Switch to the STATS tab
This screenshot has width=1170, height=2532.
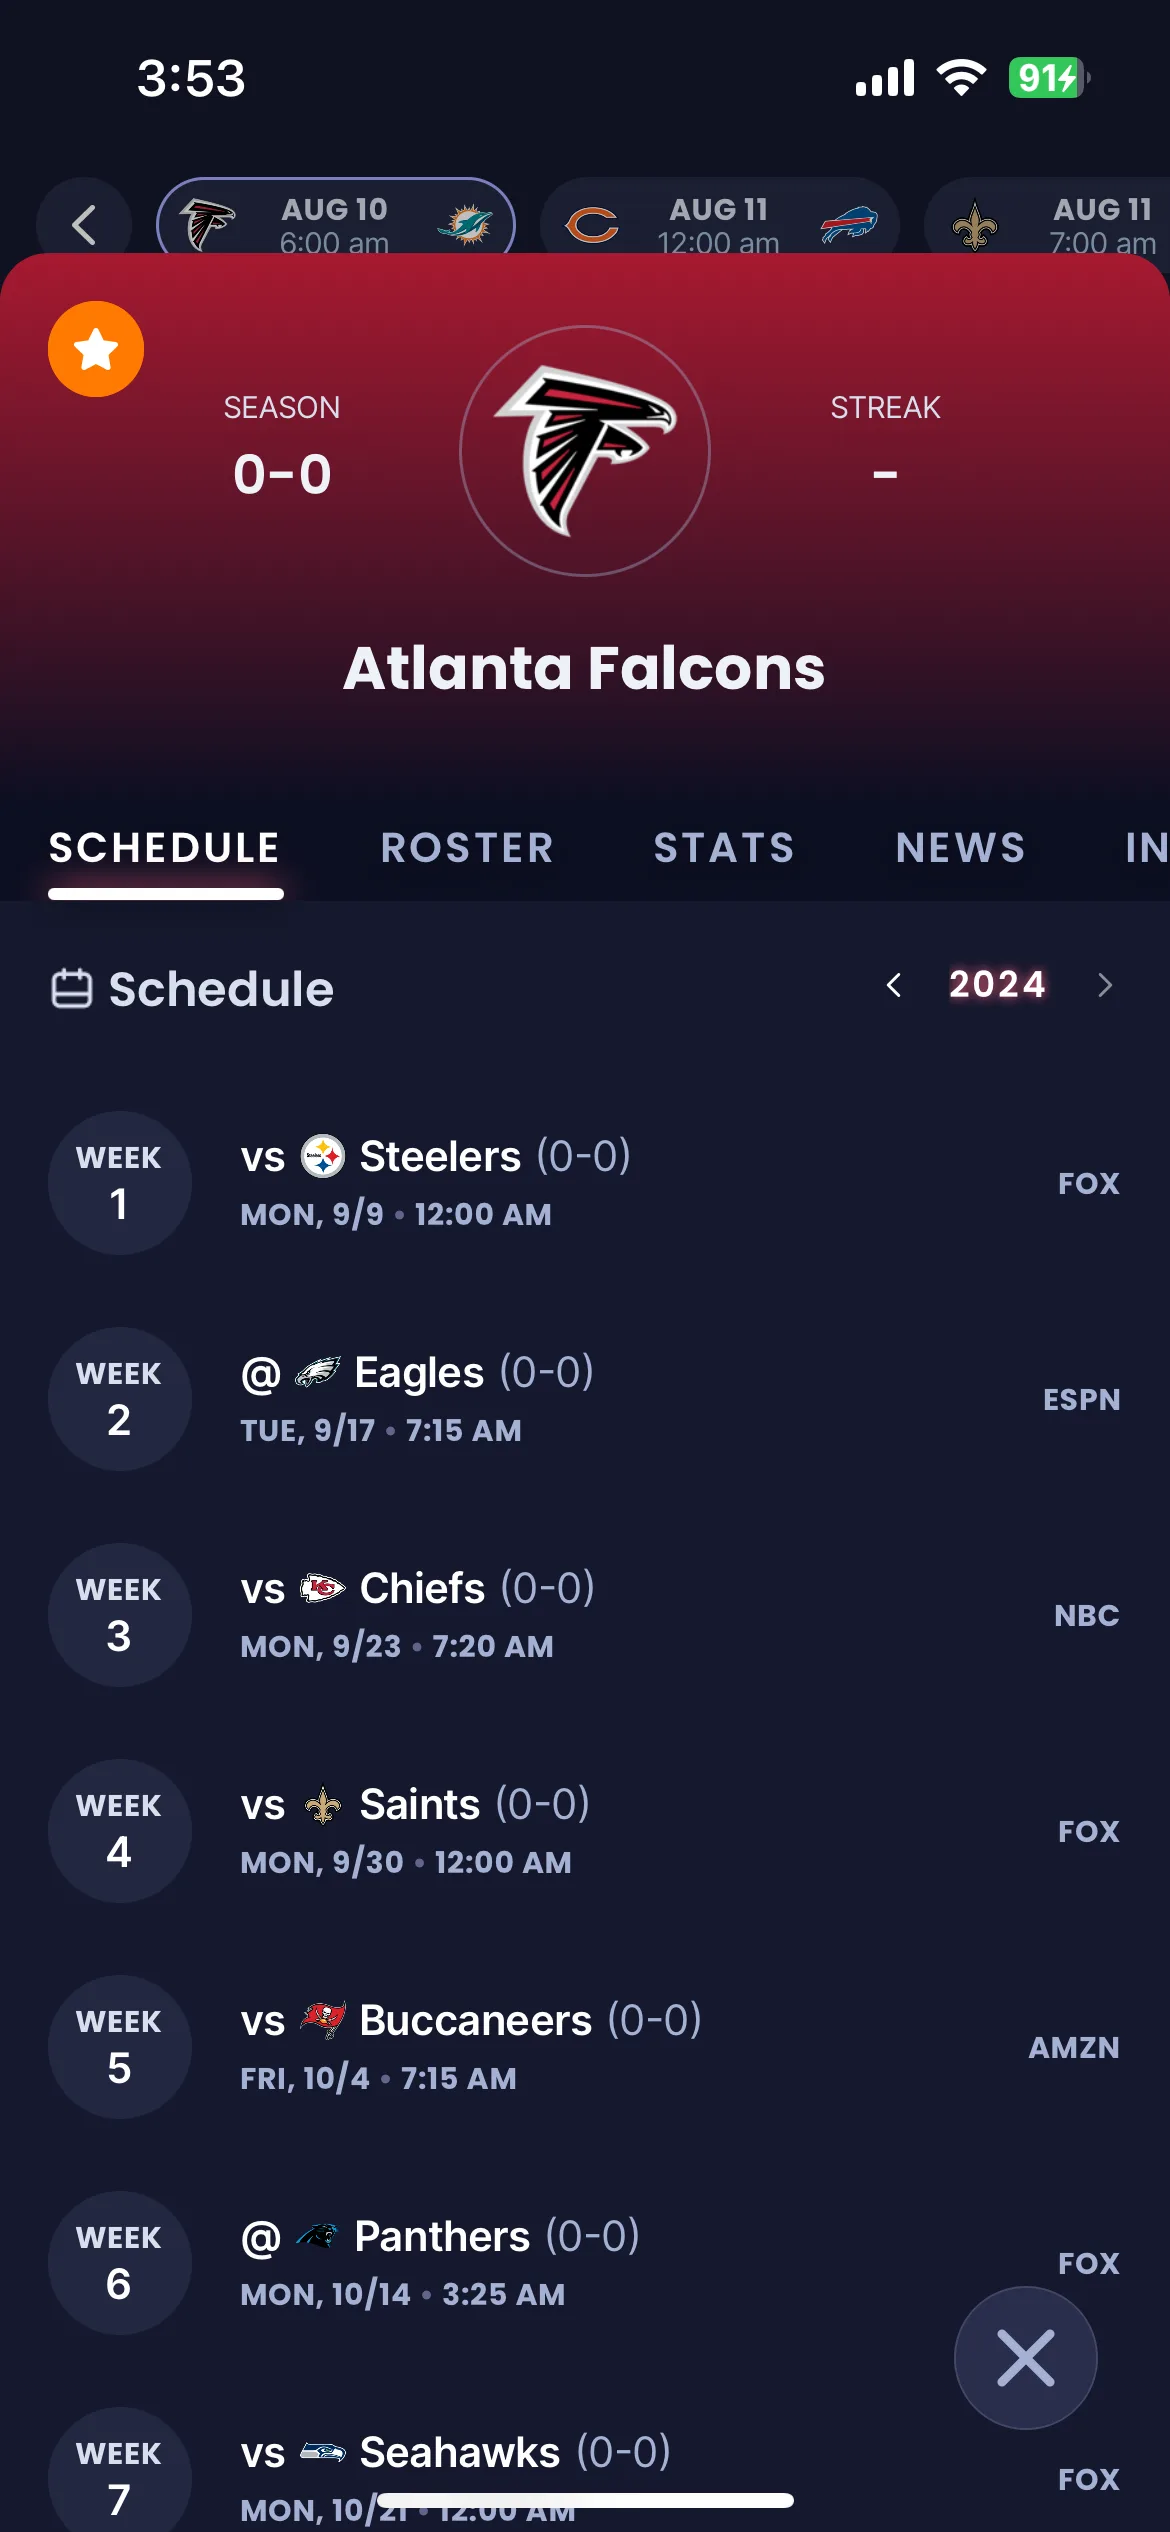[724, 848]
